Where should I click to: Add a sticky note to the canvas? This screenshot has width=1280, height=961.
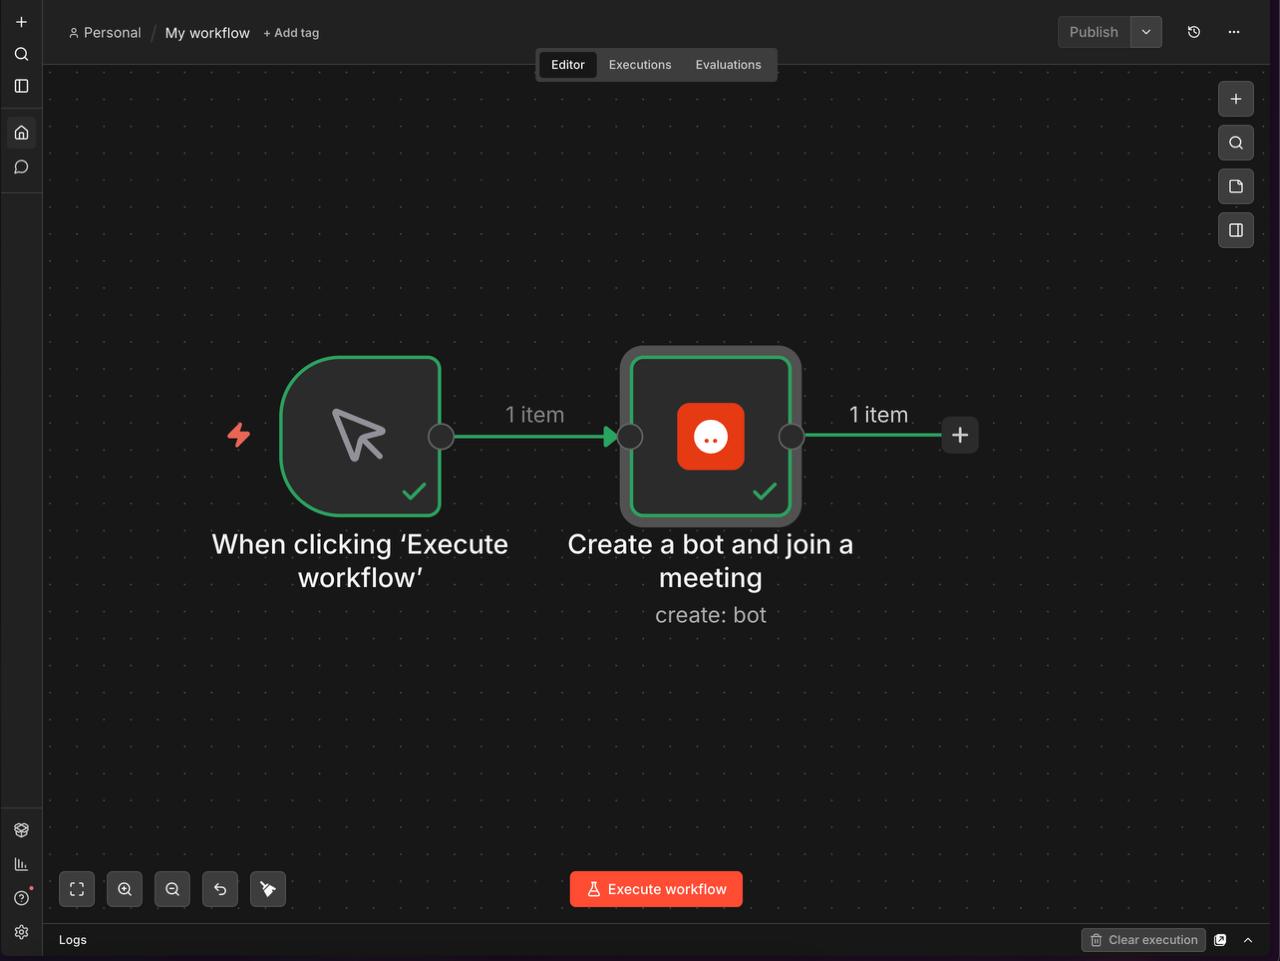pos(1236,187)
